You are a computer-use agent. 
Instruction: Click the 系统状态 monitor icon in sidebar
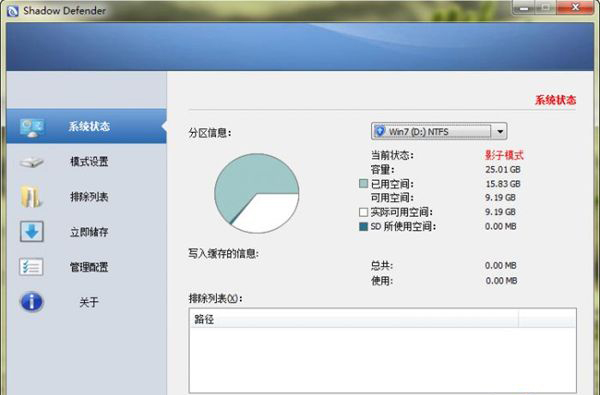tap(32, 127)
